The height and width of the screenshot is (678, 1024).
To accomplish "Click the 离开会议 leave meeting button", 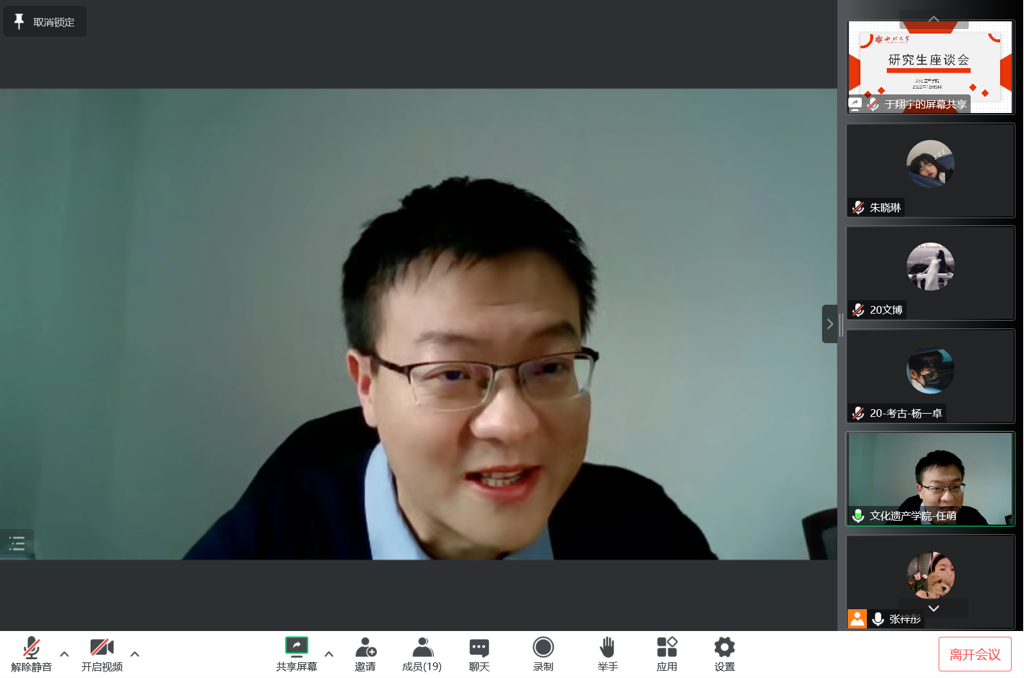I will [974, 654].
